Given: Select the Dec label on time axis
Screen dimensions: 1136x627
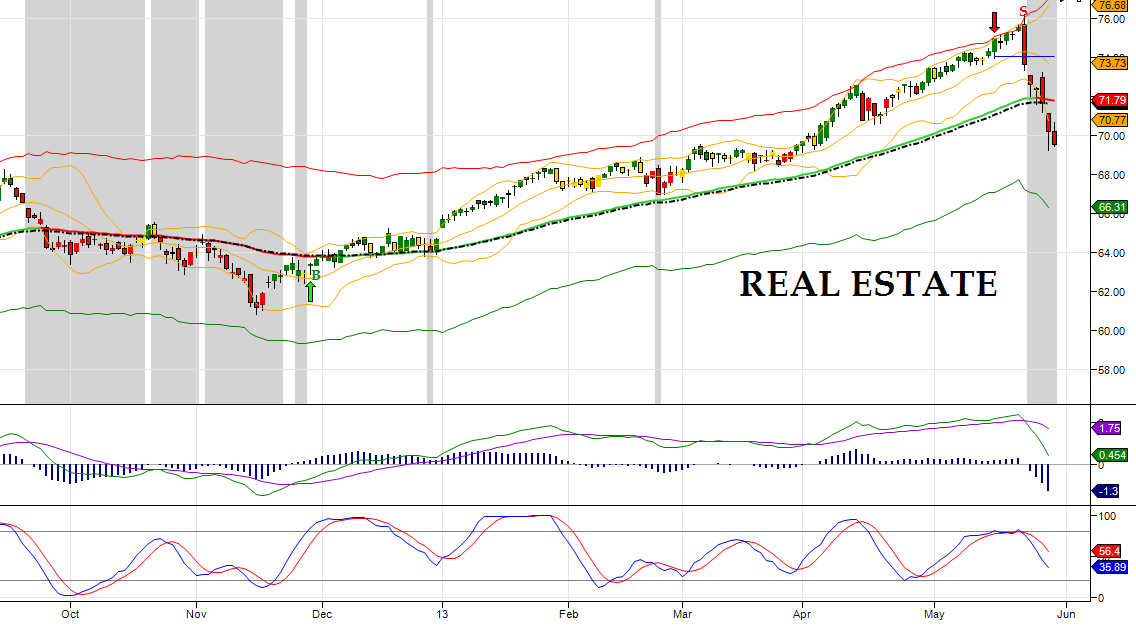Looking at the screenshot, I should [321, 613].
